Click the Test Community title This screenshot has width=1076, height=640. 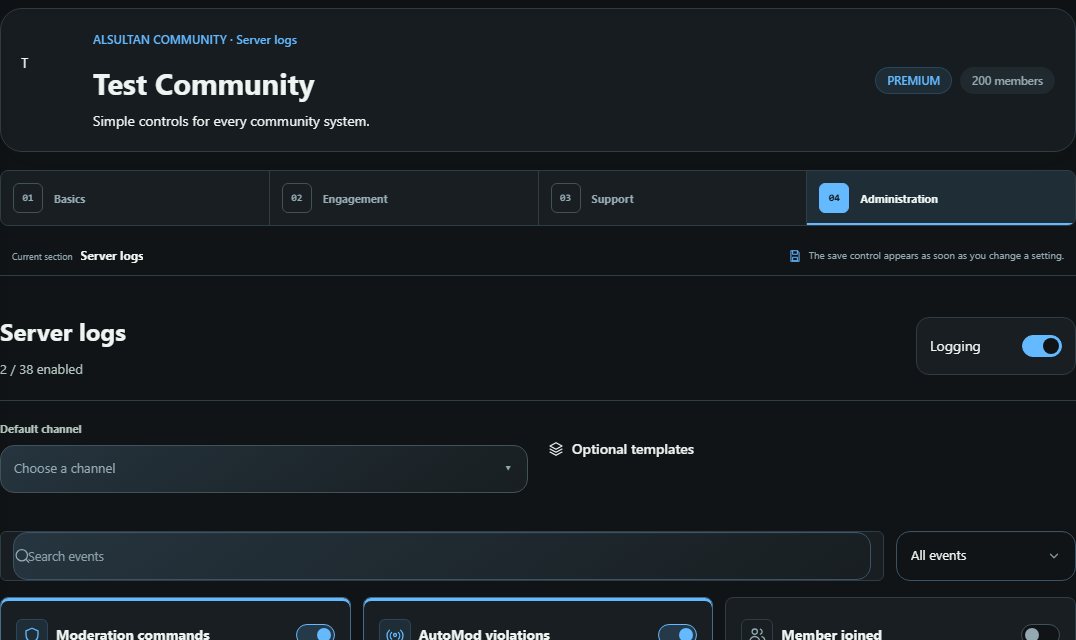(x=203, y=85)
